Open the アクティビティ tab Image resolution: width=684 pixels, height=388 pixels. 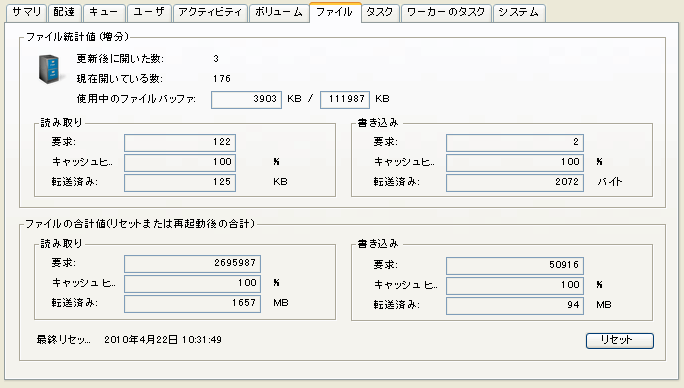click(x=210, y=12)
